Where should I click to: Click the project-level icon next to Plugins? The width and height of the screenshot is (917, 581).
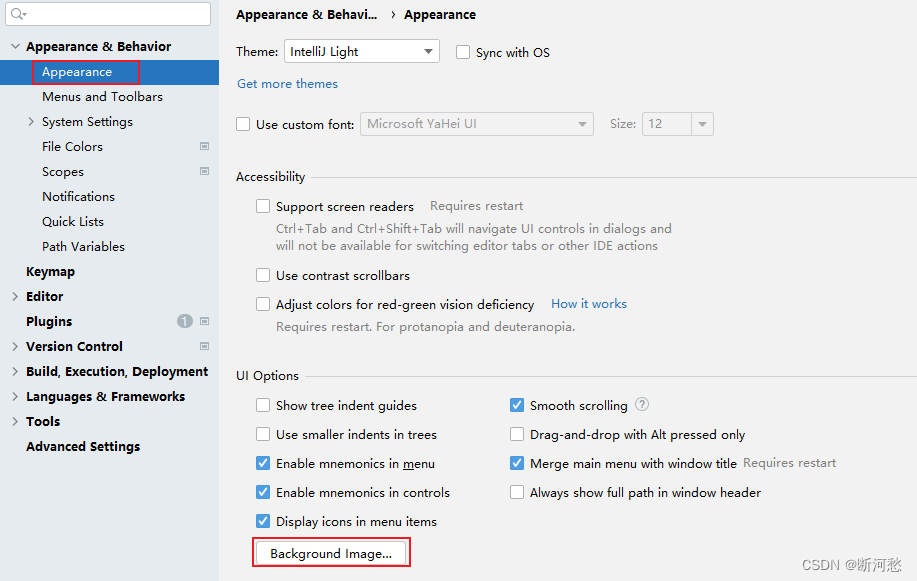click(x=204, y=321)
